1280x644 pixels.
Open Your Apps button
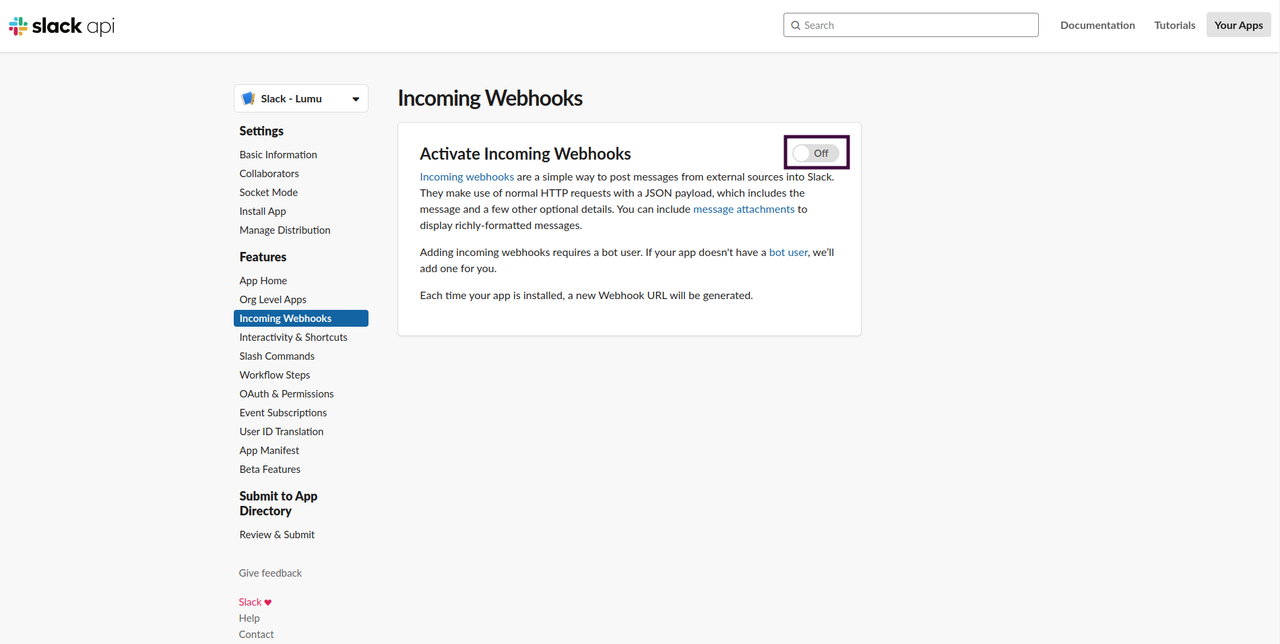pos(1238,25)
